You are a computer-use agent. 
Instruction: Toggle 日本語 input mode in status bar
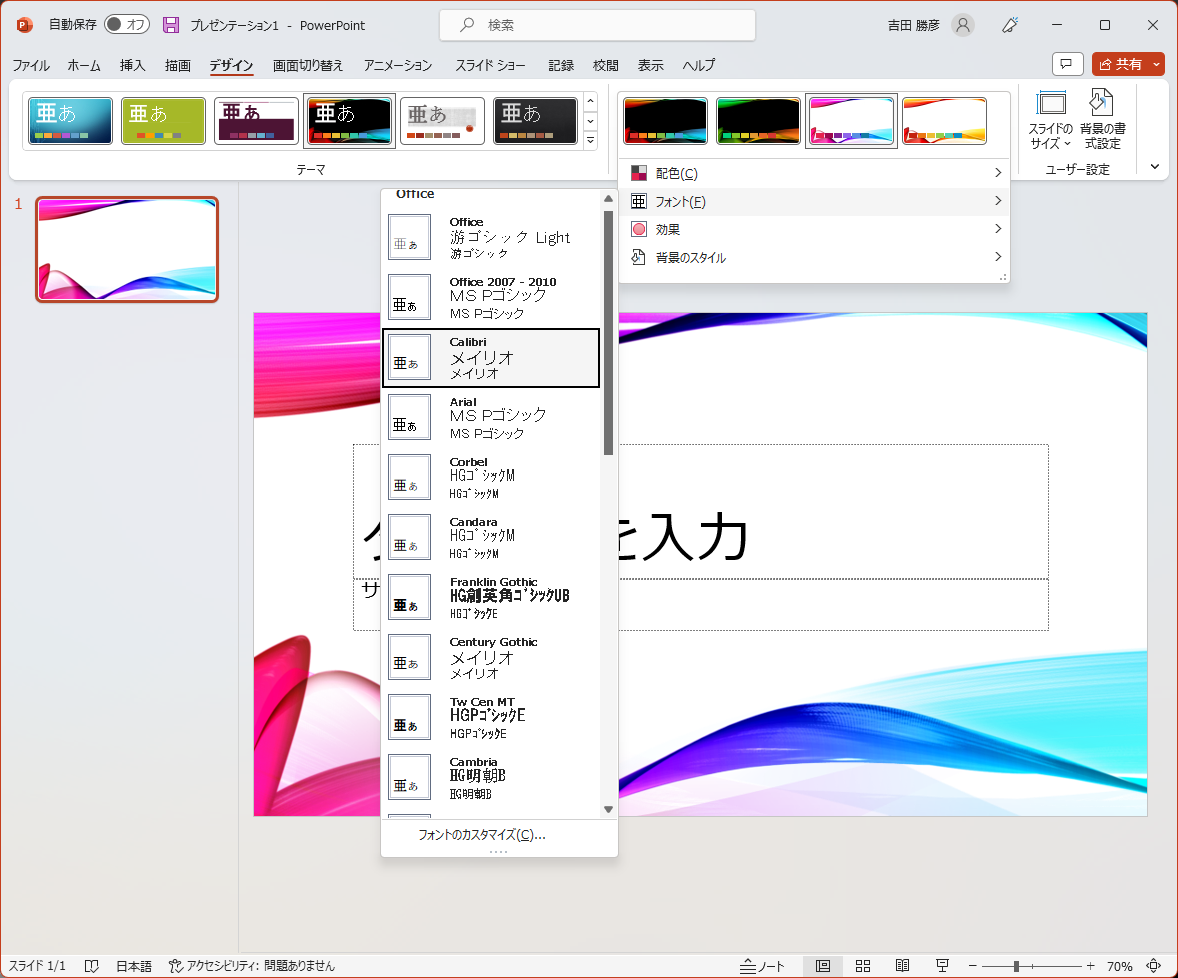pos(133,966)
